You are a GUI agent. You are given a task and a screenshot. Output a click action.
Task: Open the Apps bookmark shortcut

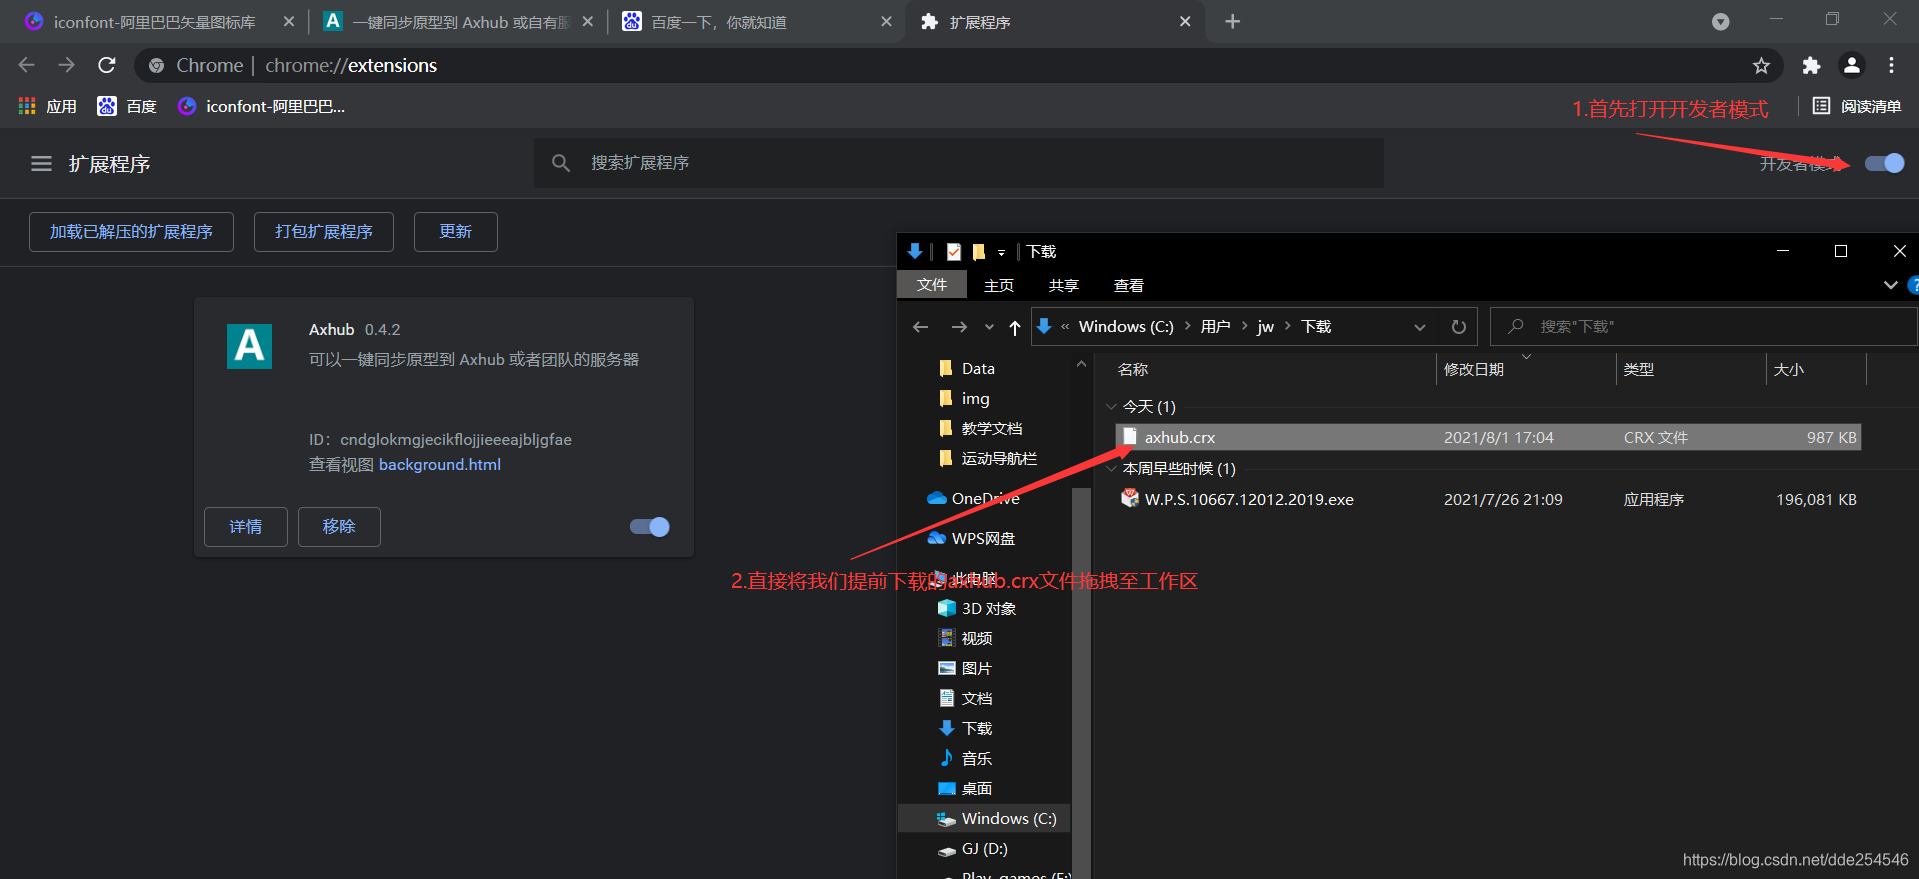pyautogui.click(x=47, y=106)
